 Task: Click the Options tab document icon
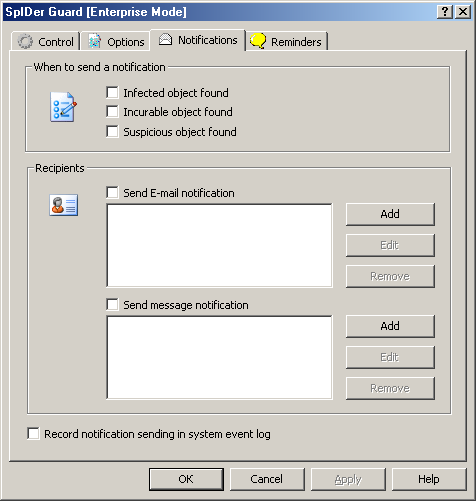pyautogui.click(x=95, y=41)
